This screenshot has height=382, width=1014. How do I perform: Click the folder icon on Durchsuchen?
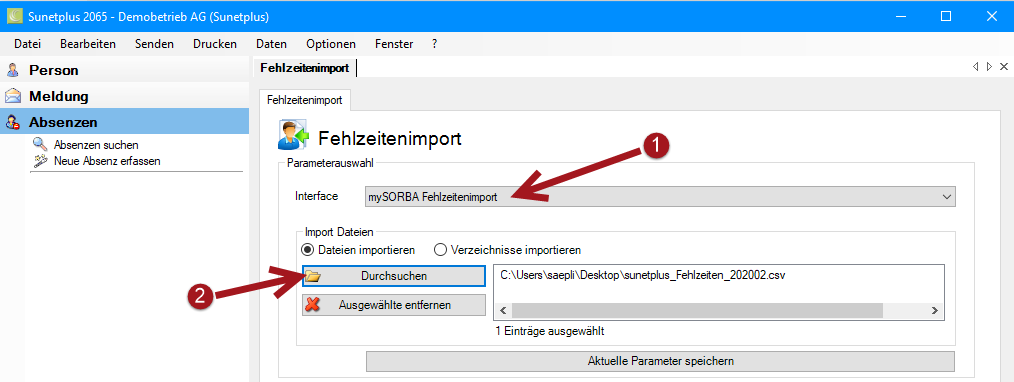point(313,276)
